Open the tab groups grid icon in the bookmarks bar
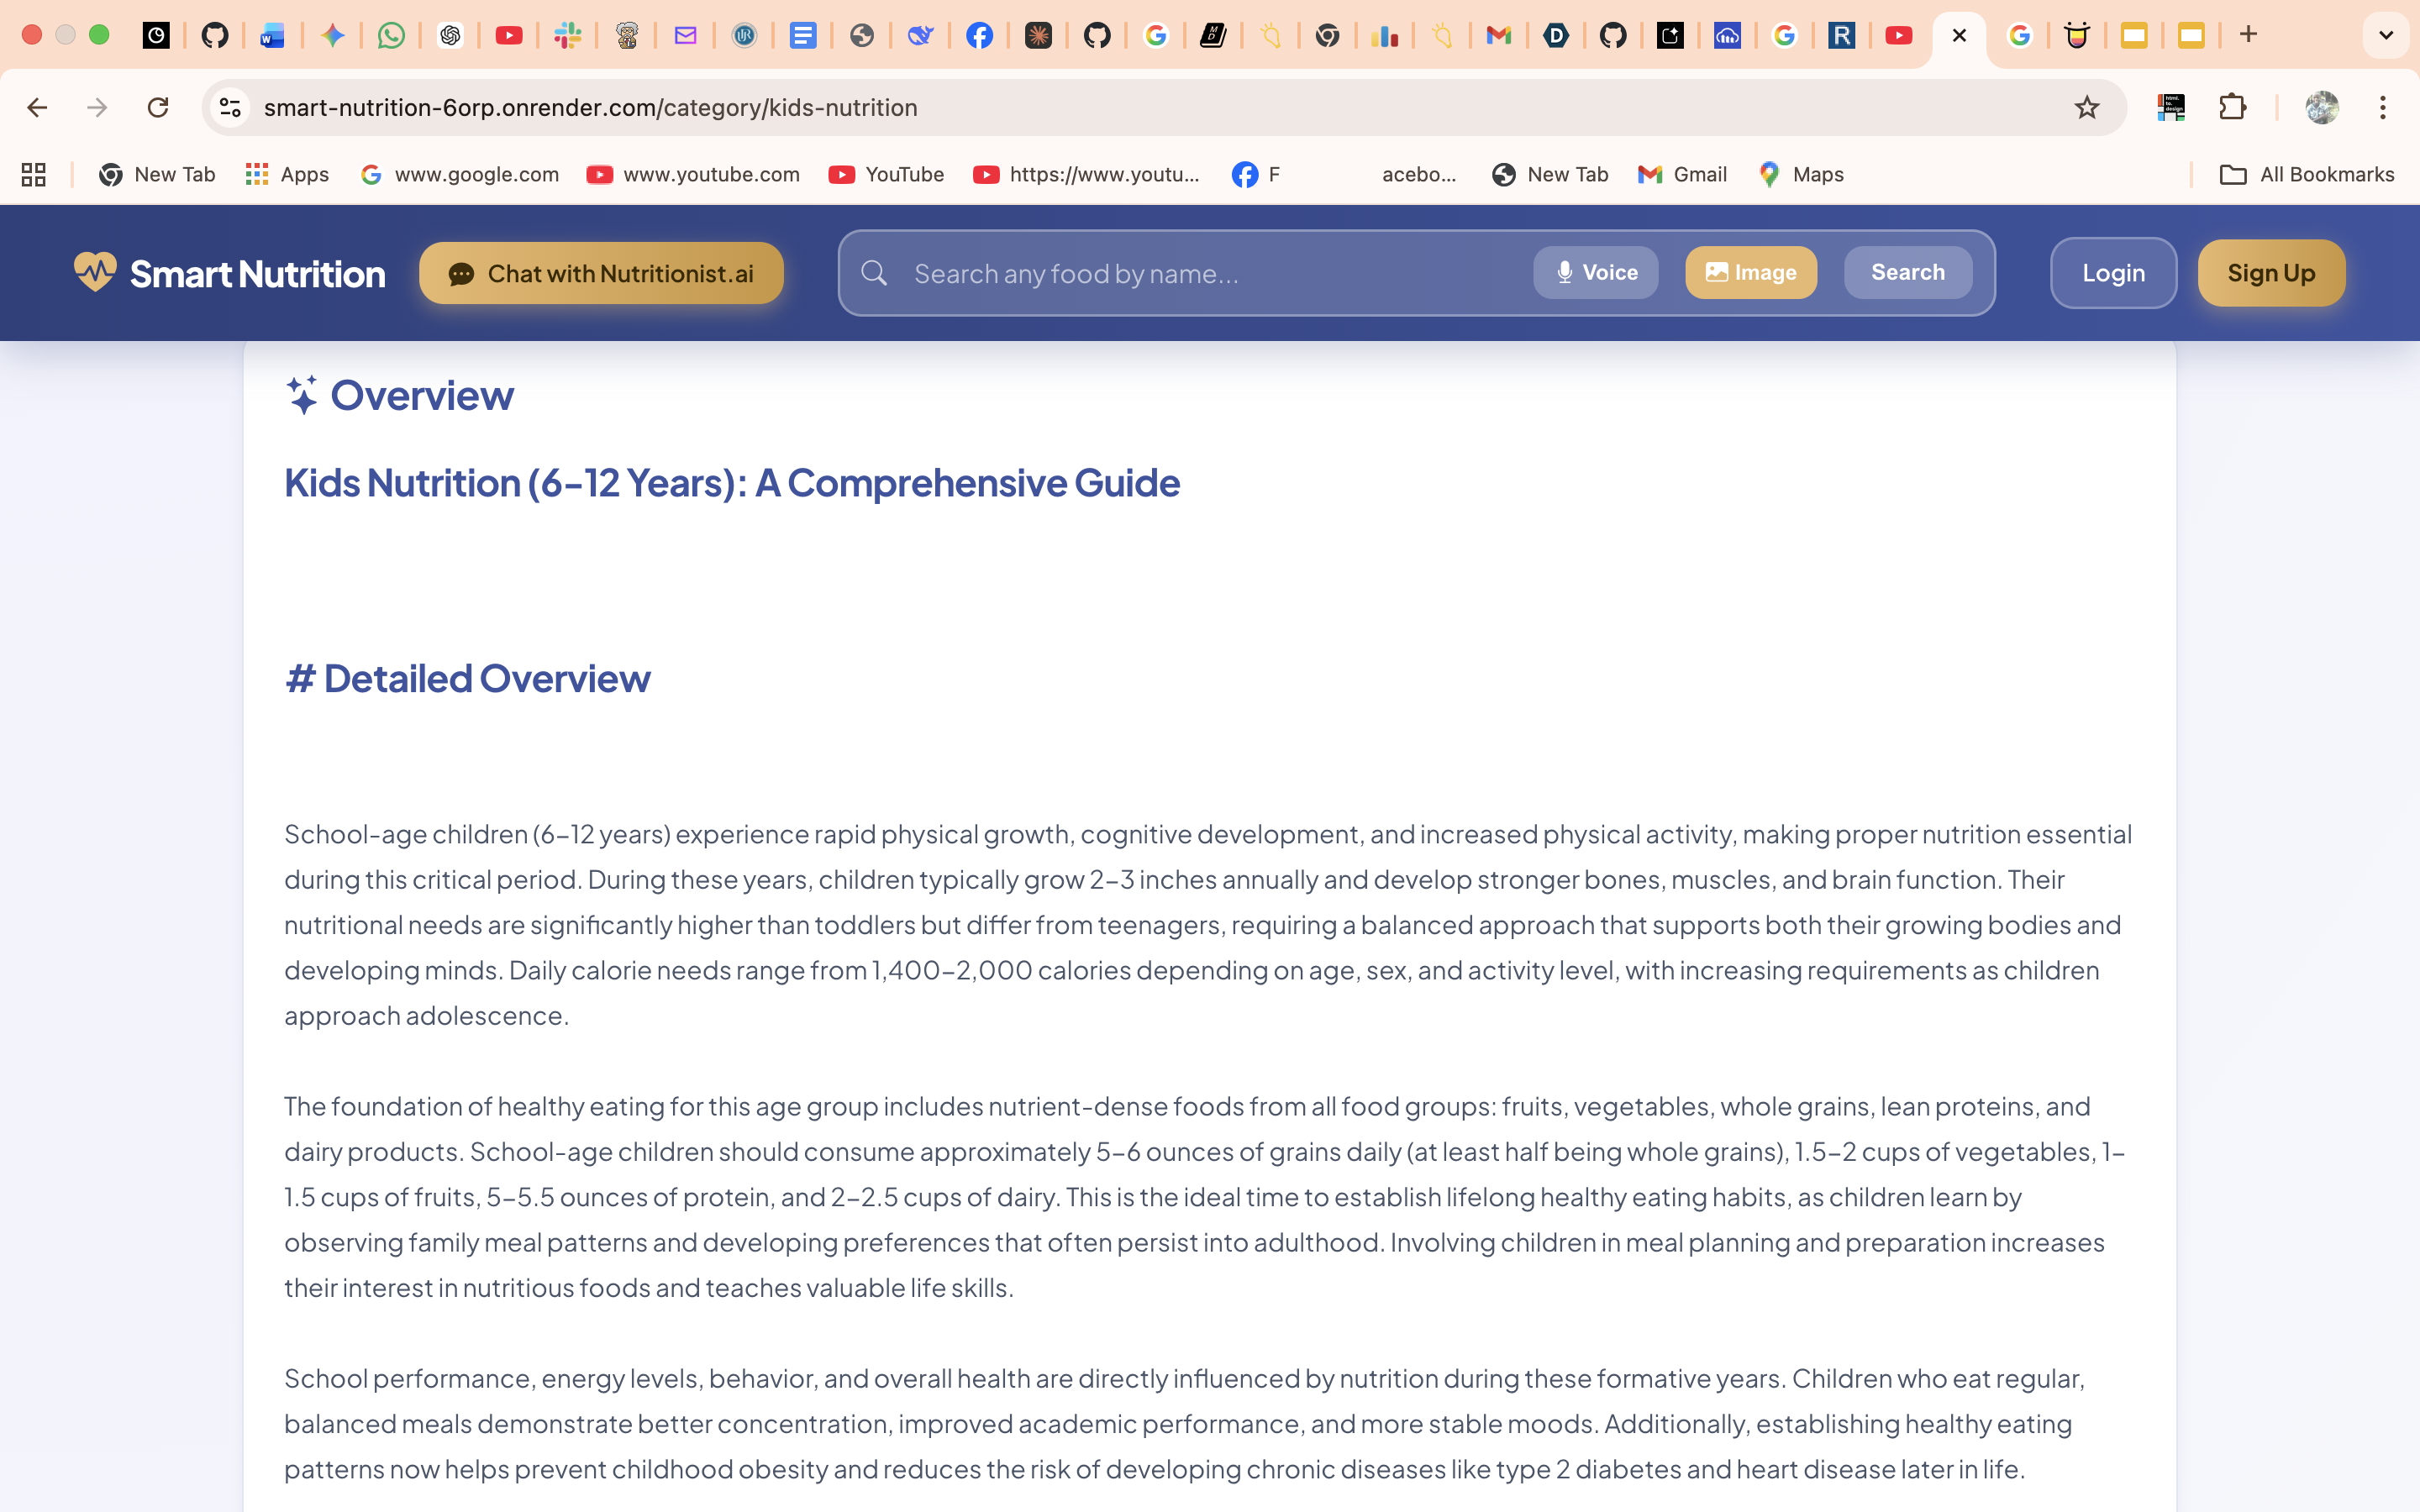The height and width of the screenshot is (1512, 2420). pyautogui.click(x=34, y=174)
